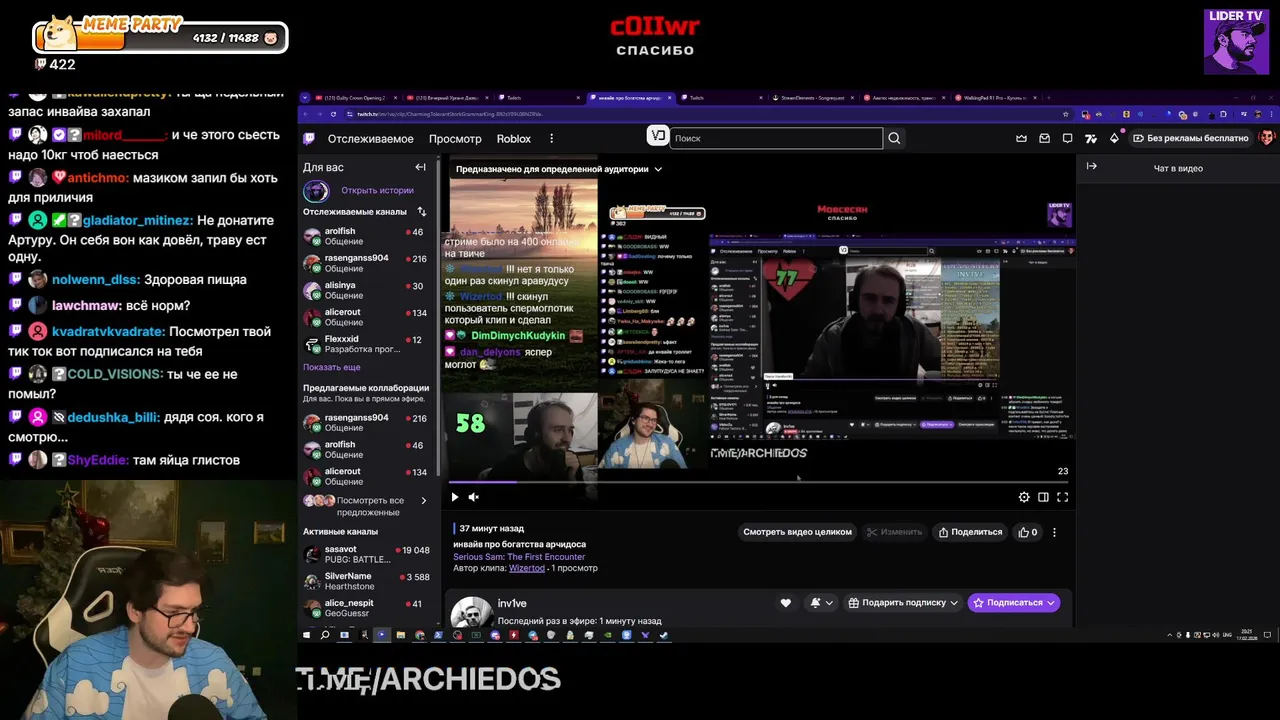Click "Без рекламы бесплатно" button
Screen dimensions: 1280x720
tap(1190, 138)
